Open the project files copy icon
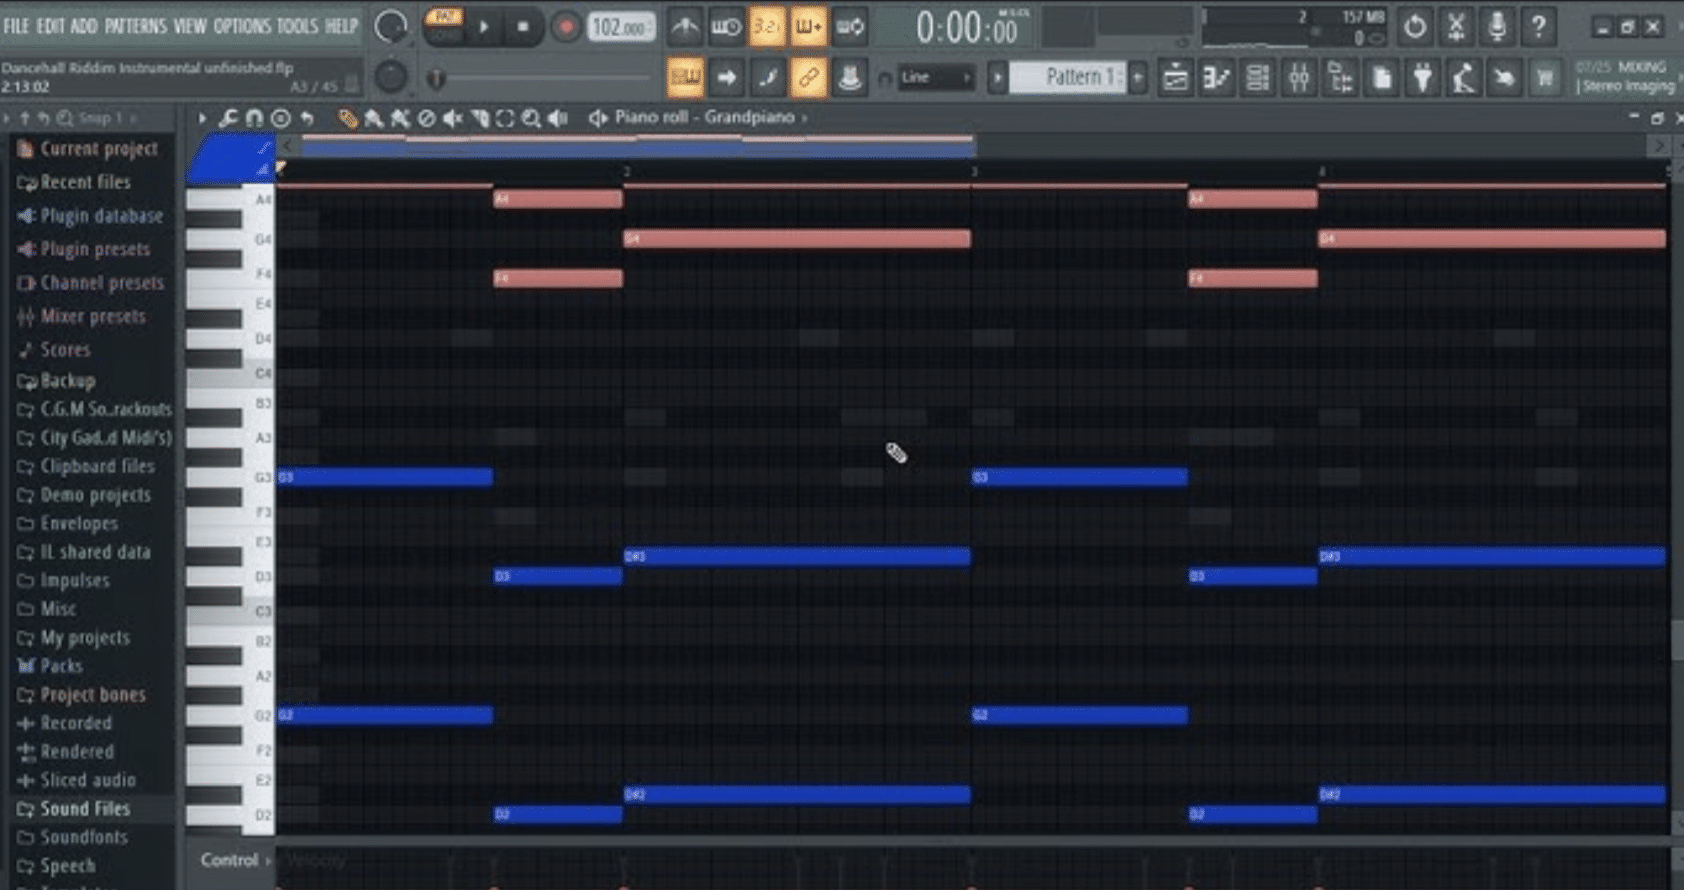 pyautogui.click(x=1381, y=77)
